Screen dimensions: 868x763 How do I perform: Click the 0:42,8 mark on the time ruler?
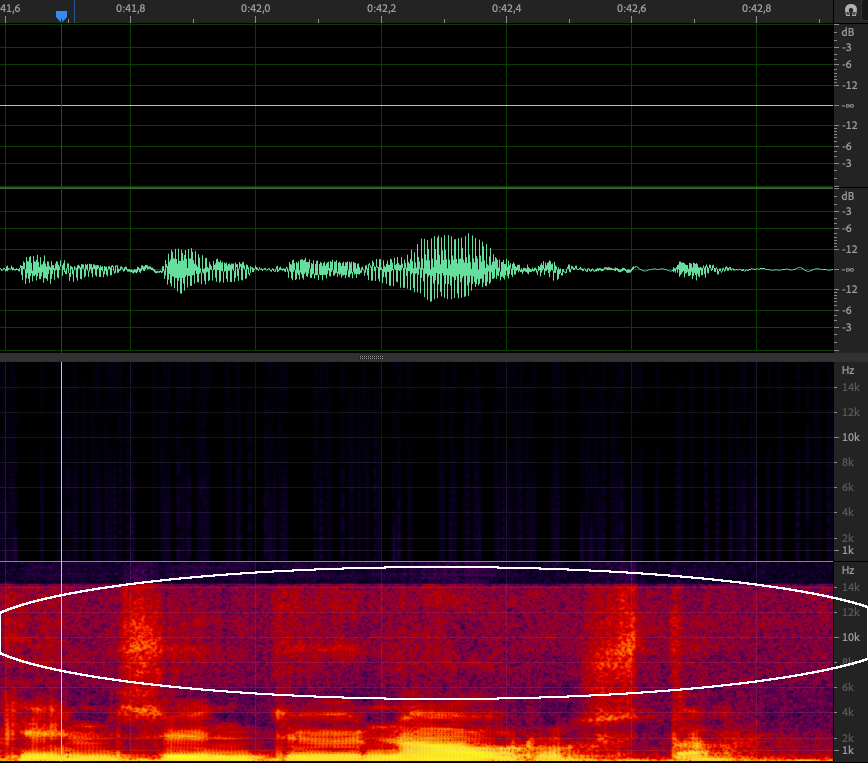756,9
